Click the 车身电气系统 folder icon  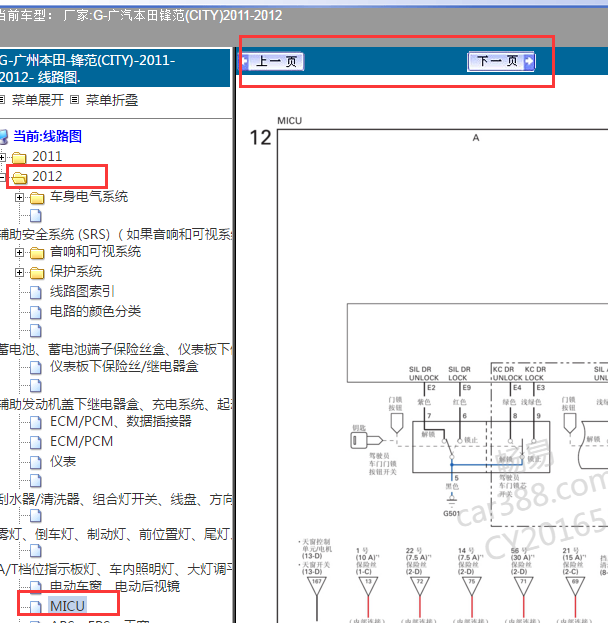click(37, 197)
